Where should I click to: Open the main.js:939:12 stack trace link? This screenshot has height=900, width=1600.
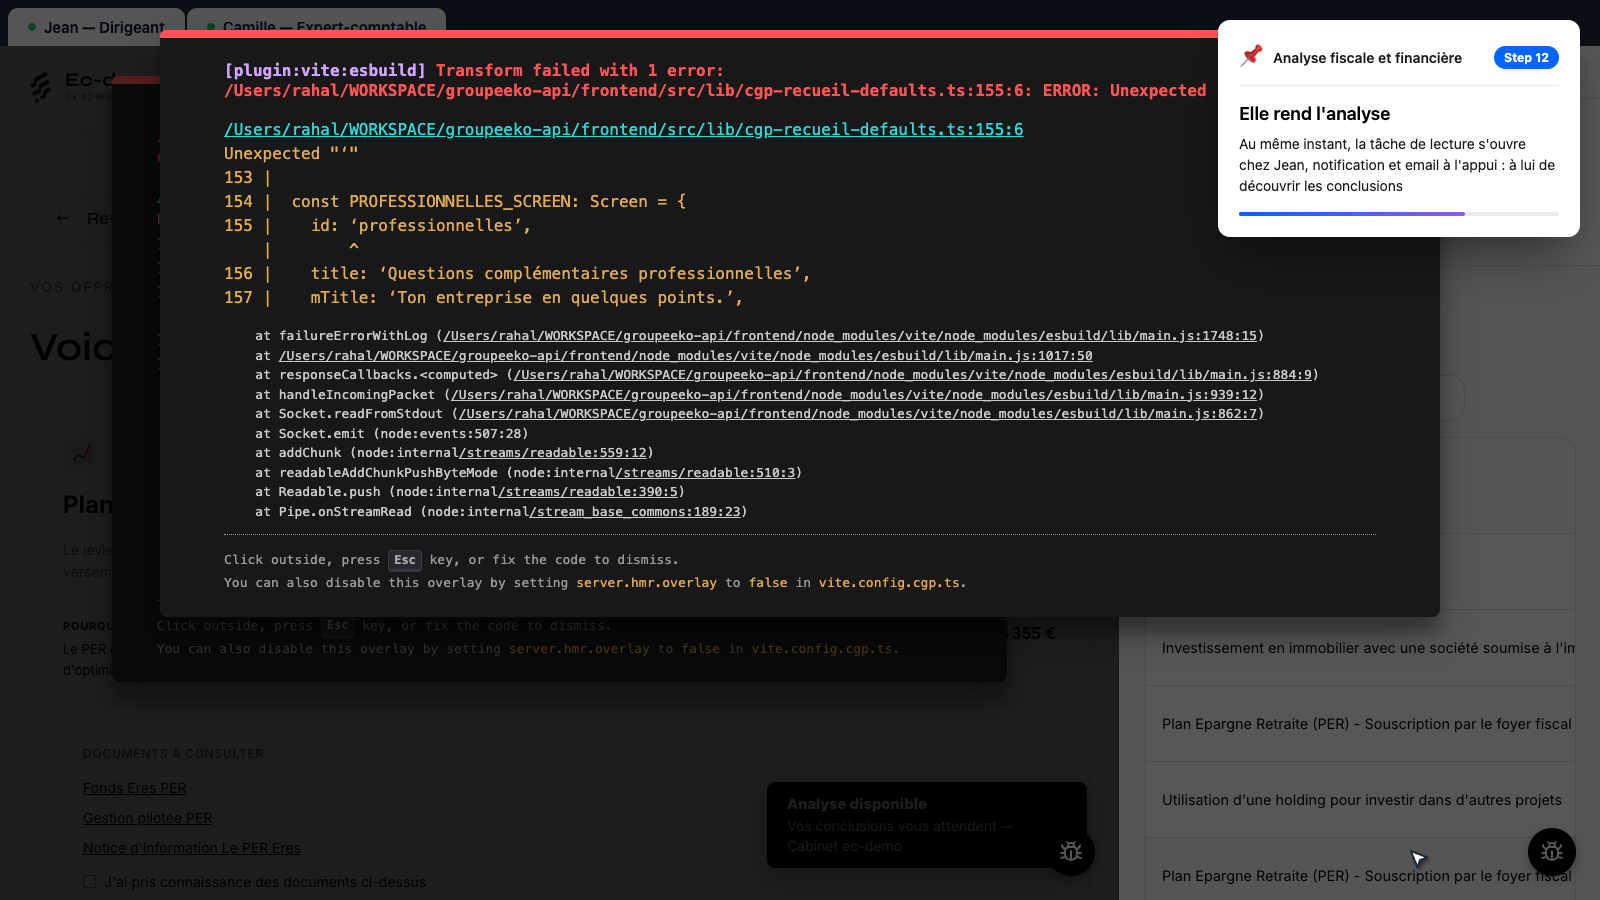854,394
